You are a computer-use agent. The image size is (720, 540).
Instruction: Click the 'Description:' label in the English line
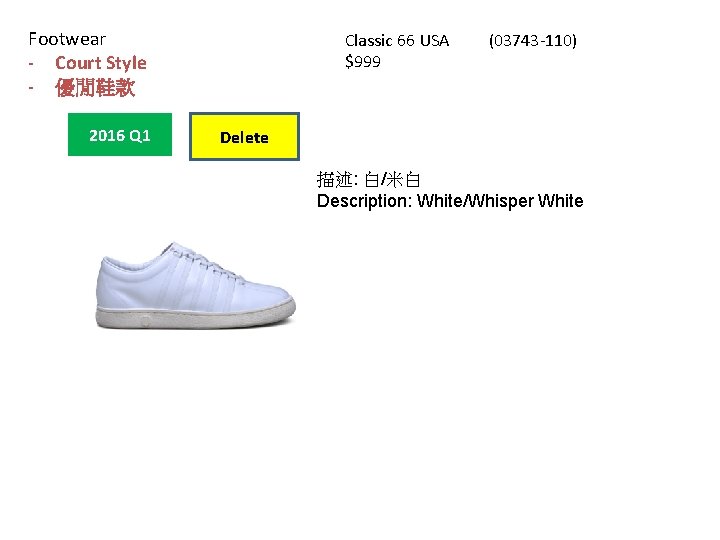click(x=365, y=201)
